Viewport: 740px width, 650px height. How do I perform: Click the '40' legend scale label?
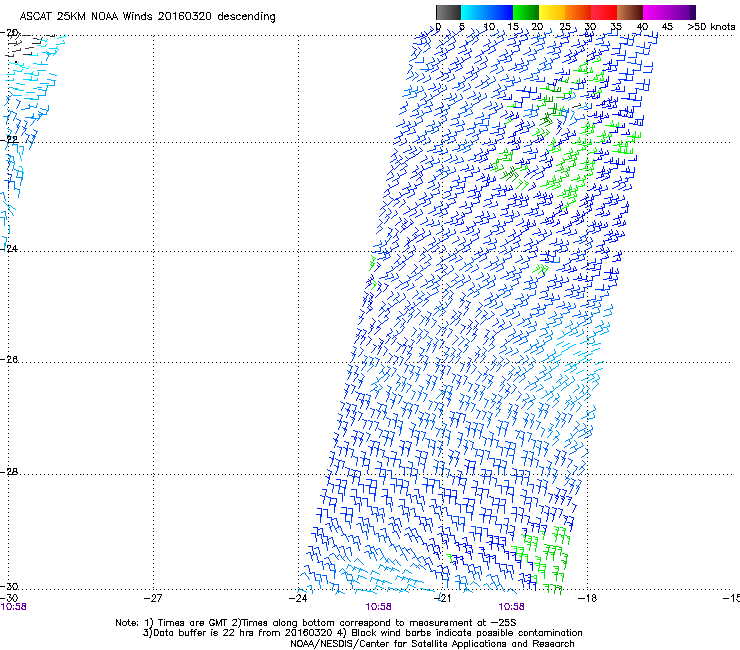coord(642,27)
